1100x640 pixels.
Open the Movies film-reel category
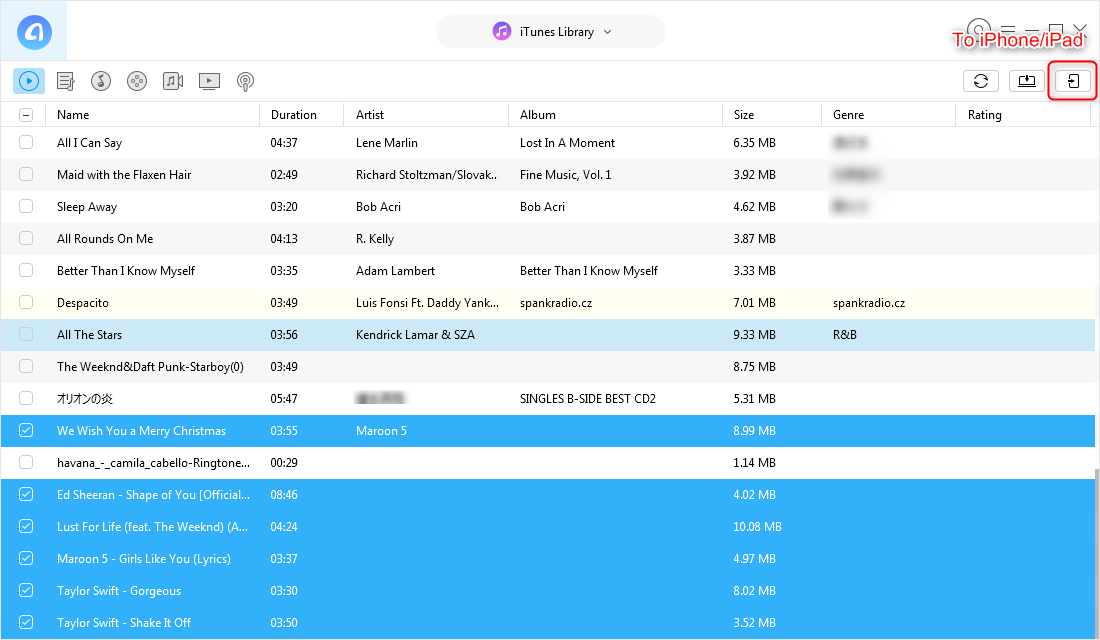(x=137, y=81)
